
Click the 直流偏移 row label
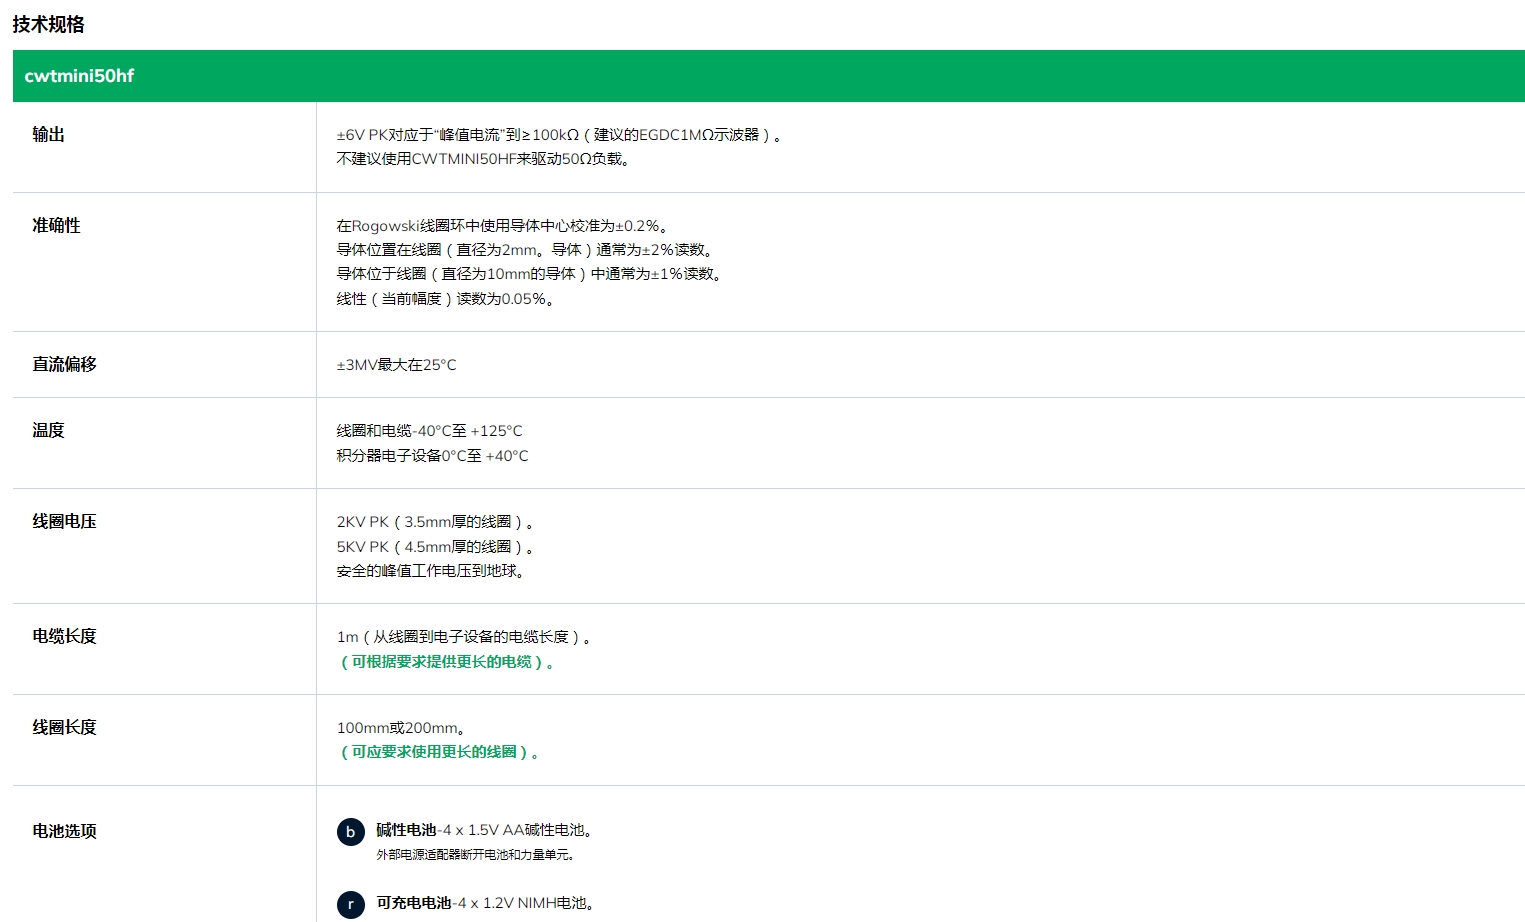tap(64, 364)
